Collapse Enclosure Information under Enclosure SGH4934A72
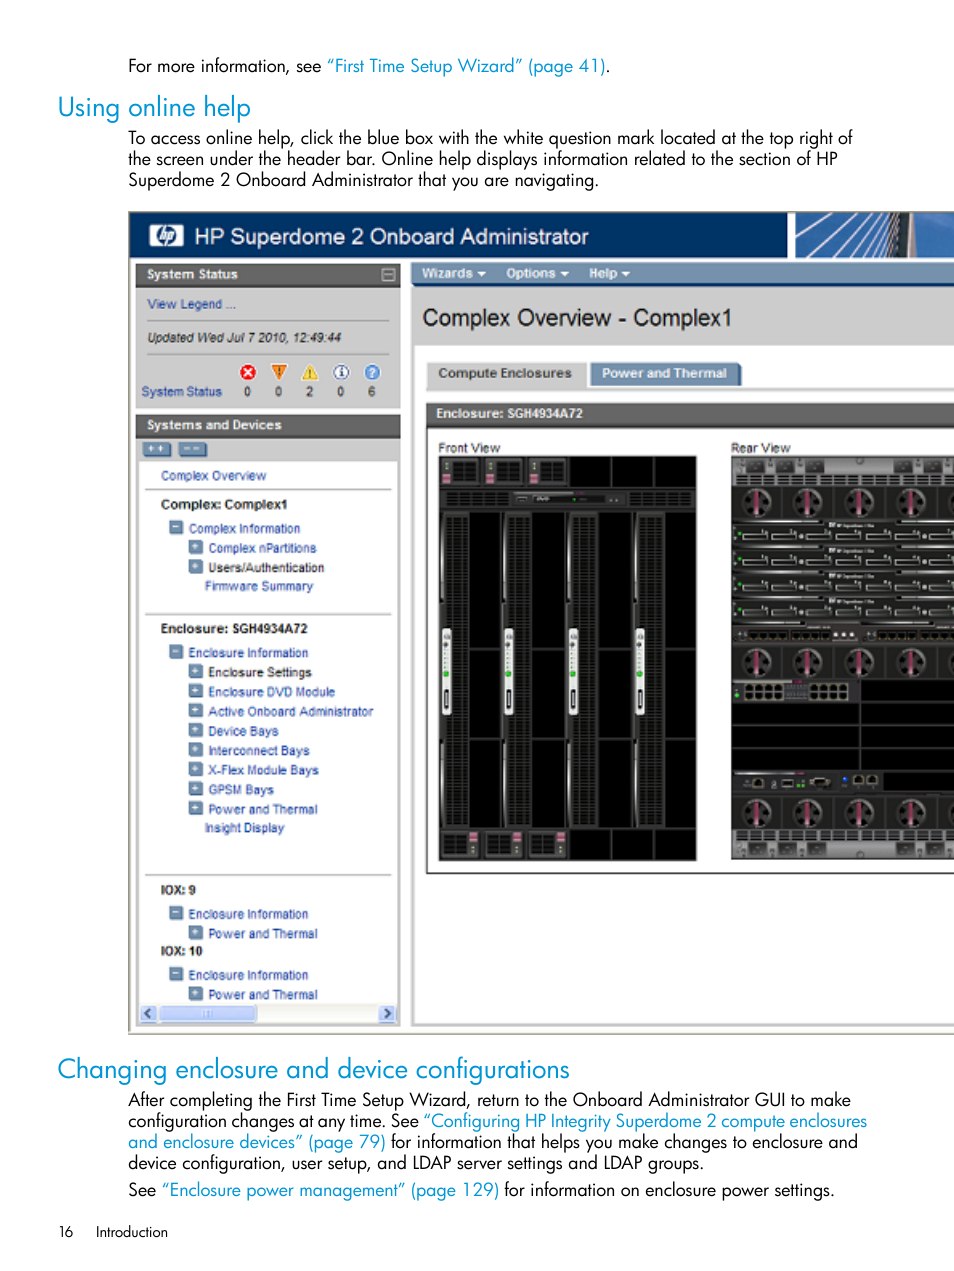954x1271 pixels. (x=176, y=652)
